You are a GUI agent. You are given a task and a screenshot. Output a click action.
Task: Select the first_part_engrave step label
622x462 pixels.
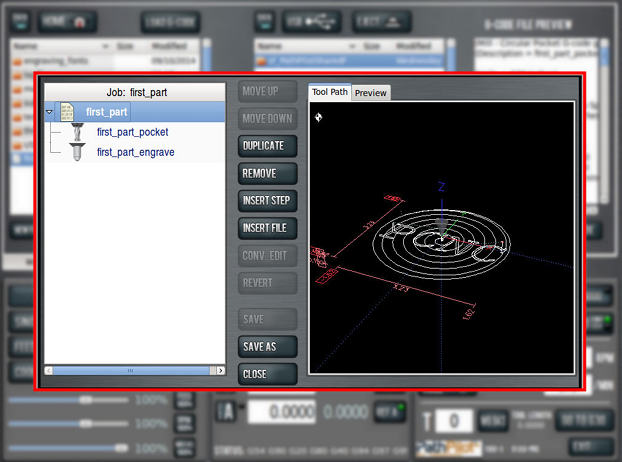tap(135, 152)
